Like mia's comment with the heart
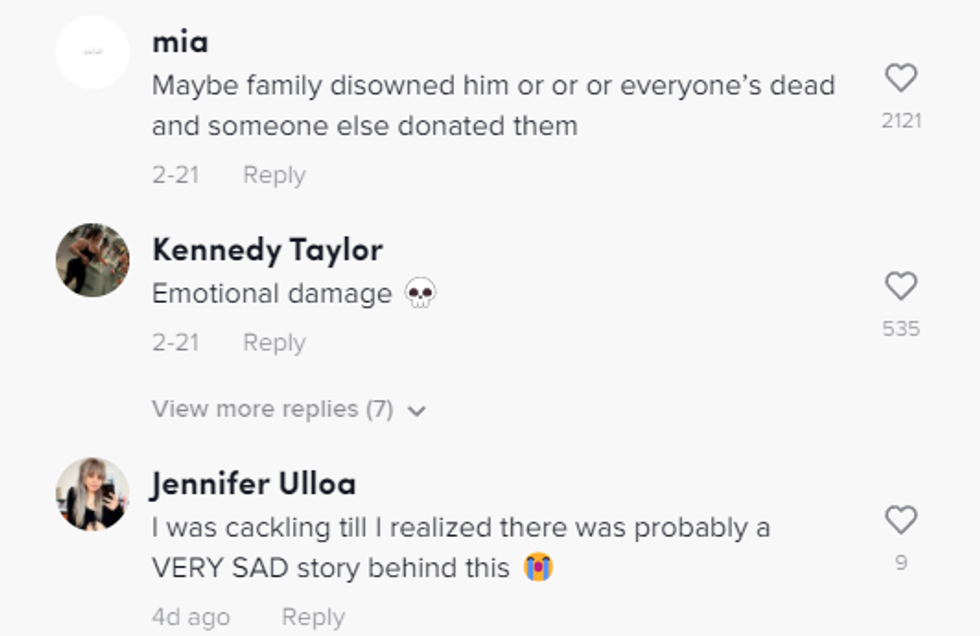Image resolution: width=980 pixels, height=636 pixels. pos(901,78)
